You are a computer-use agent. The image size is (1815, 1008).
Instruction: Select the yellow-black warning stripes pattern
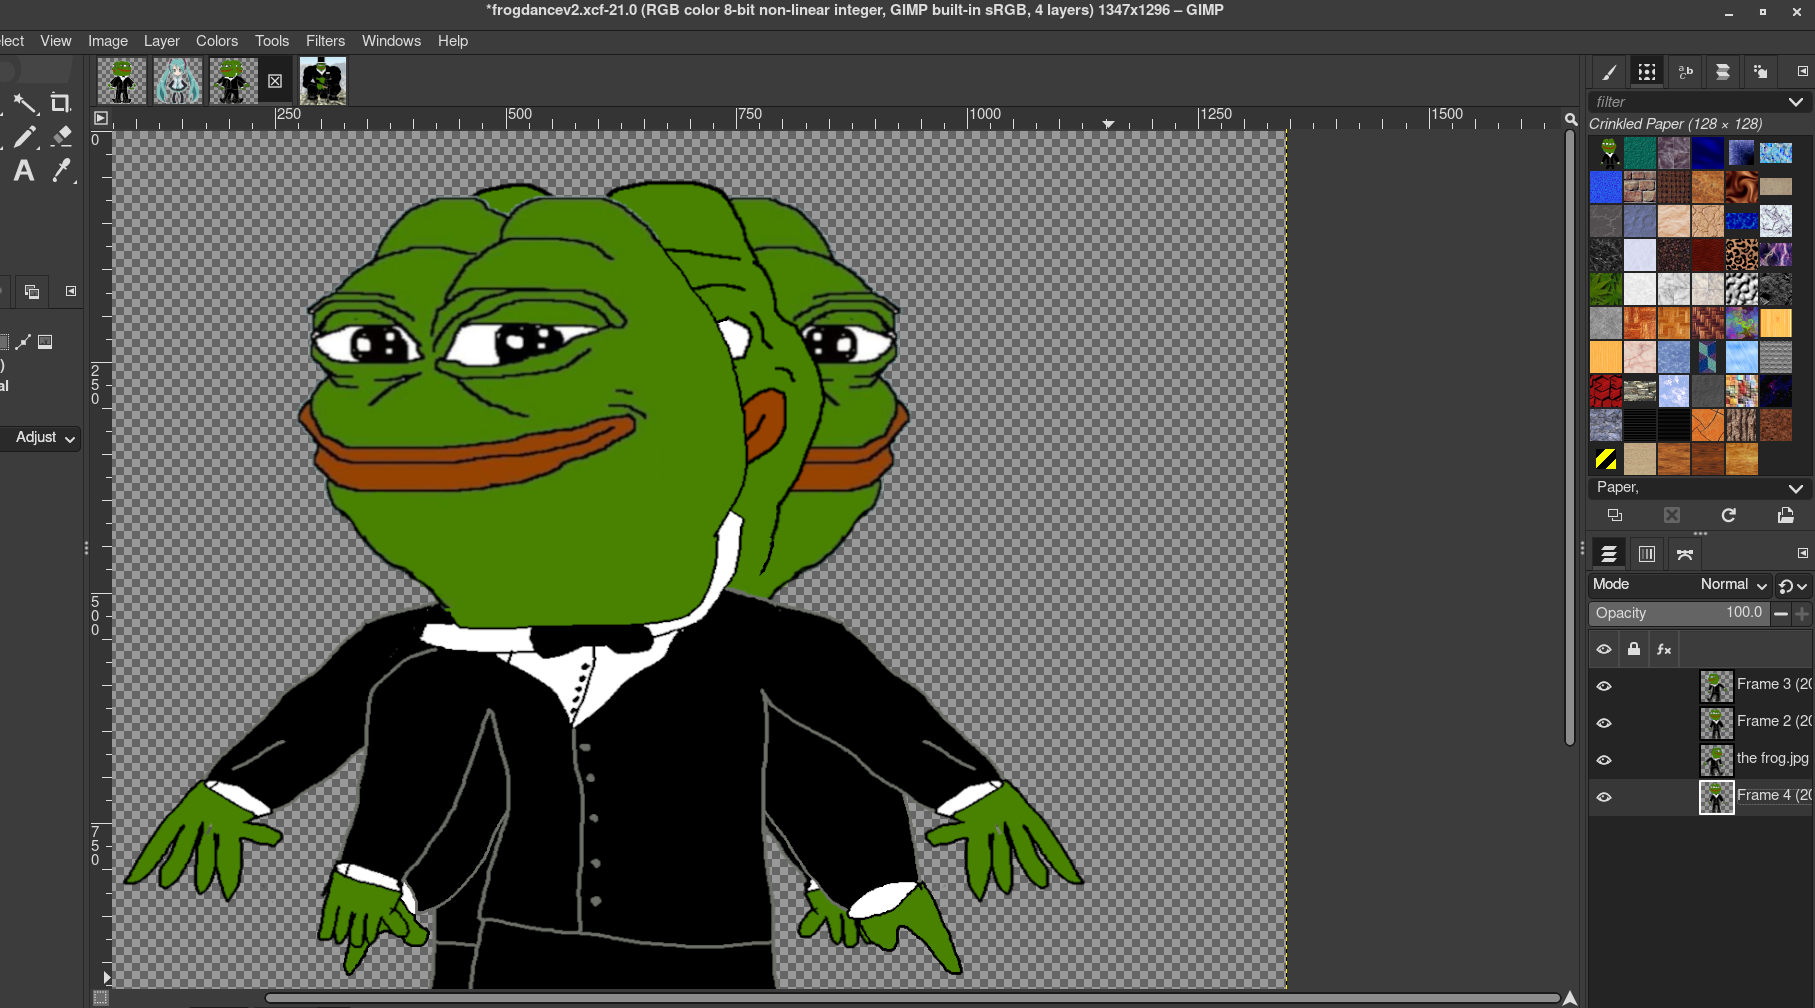(x=1606, y=459)
